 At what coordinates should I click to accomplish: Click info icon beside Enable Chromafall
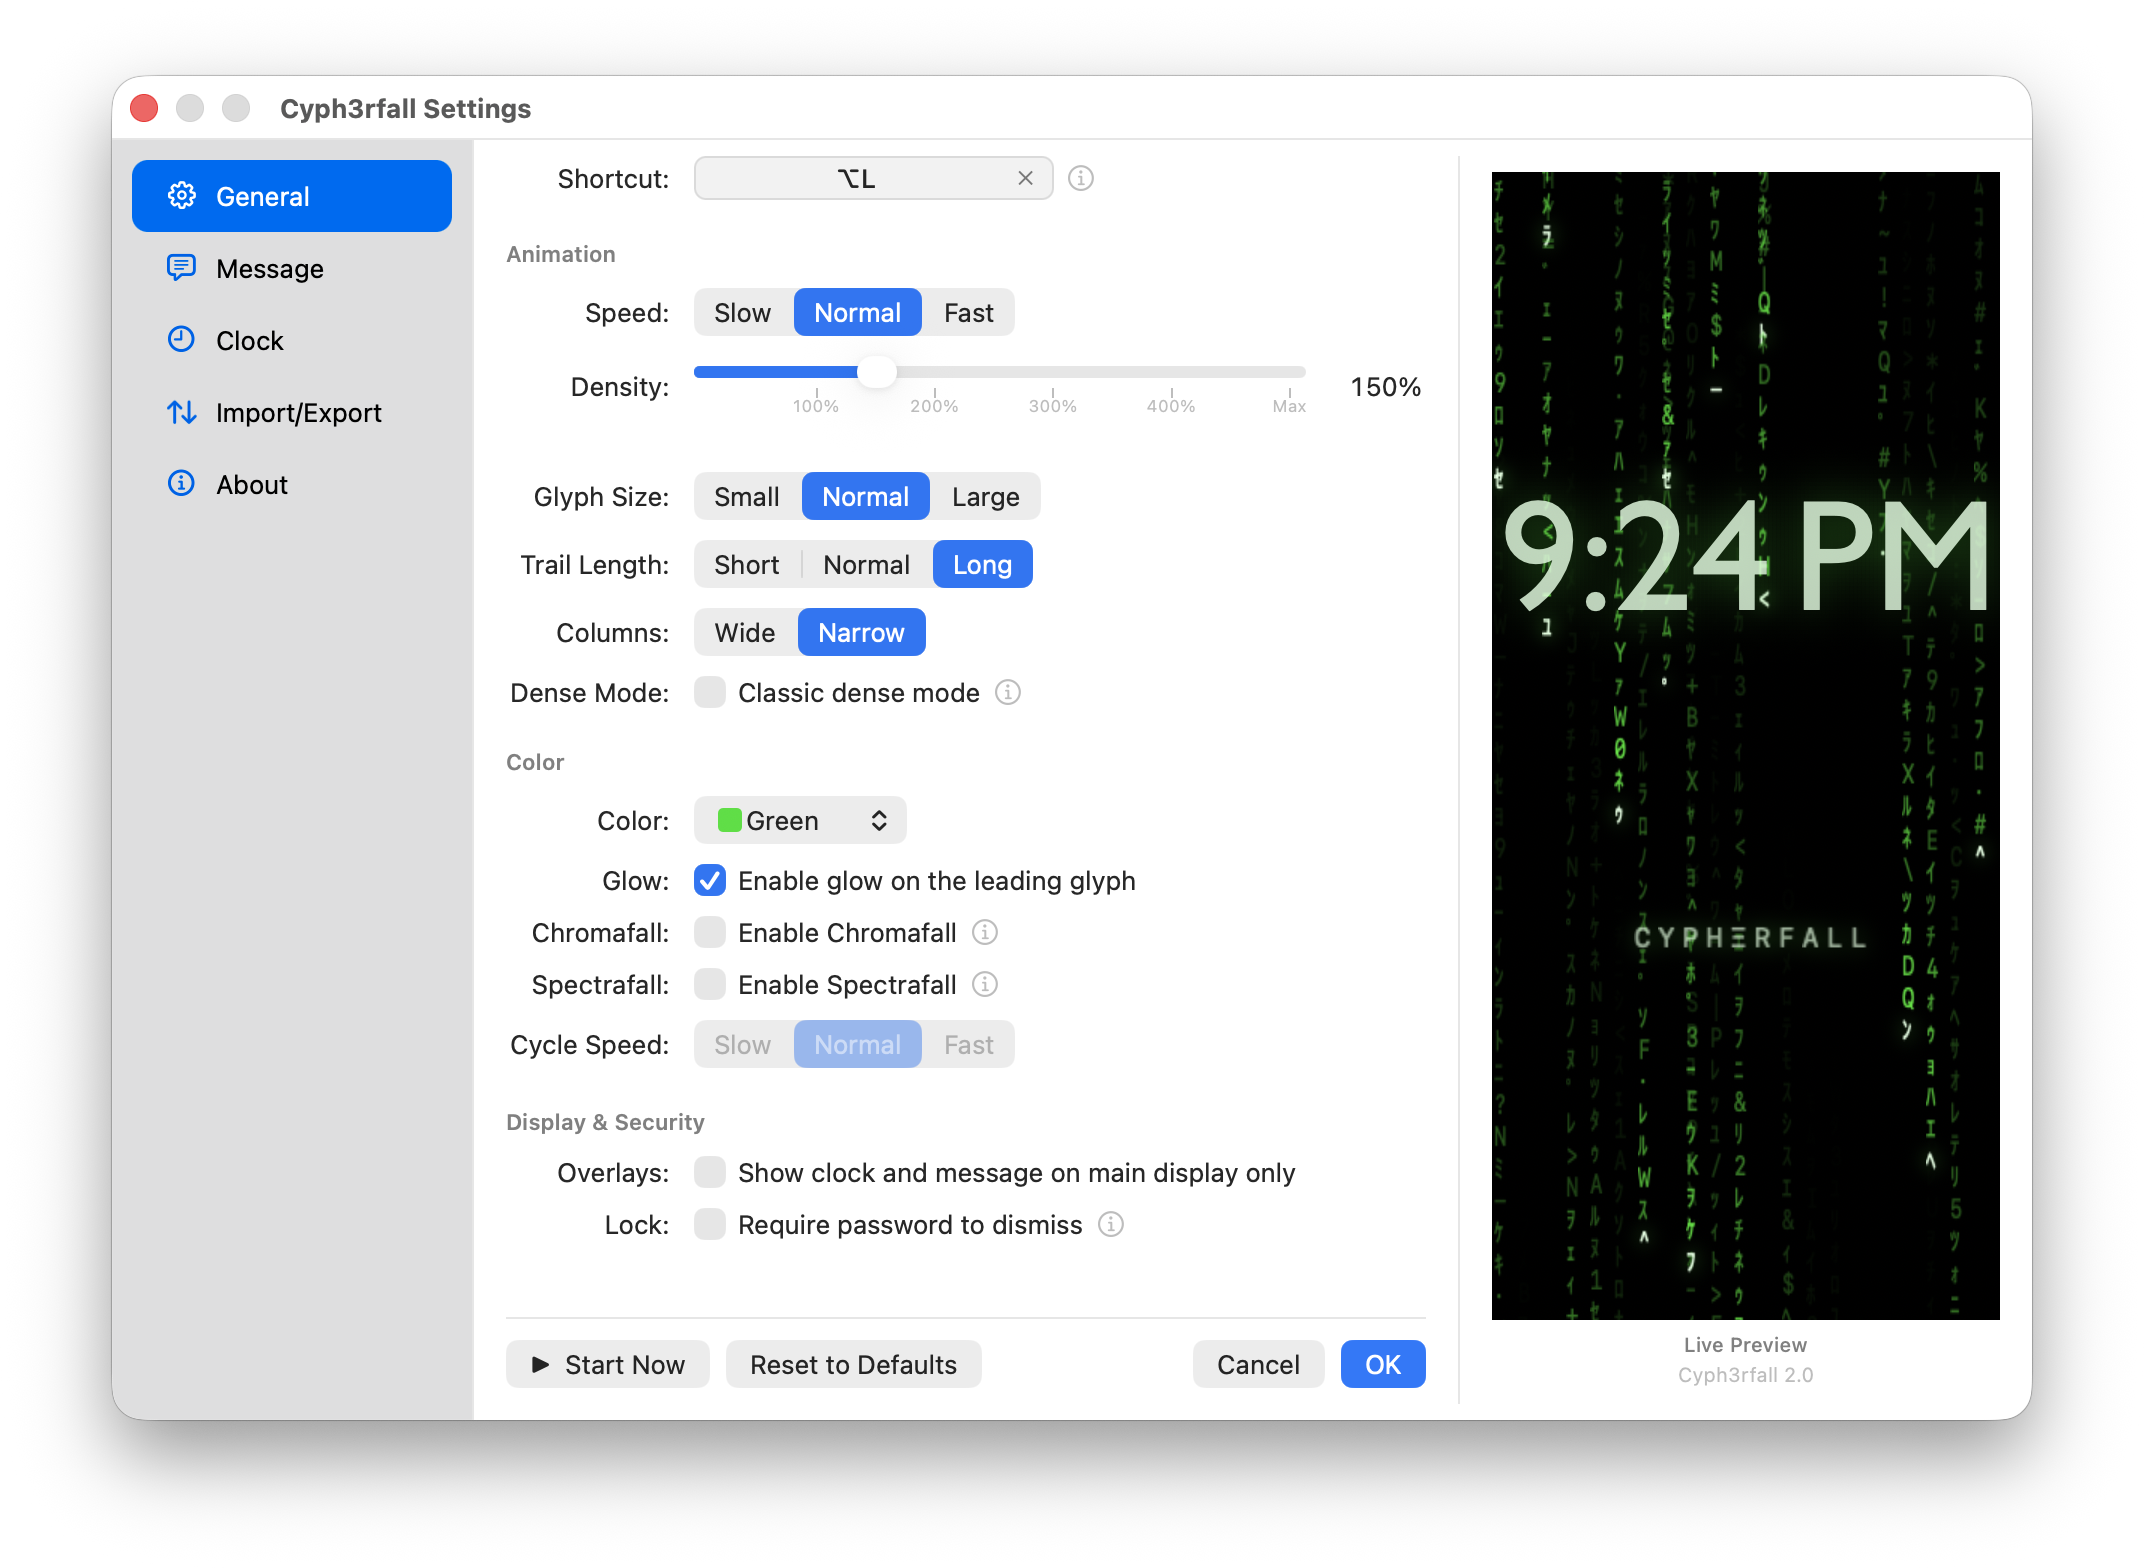(985, 932)
